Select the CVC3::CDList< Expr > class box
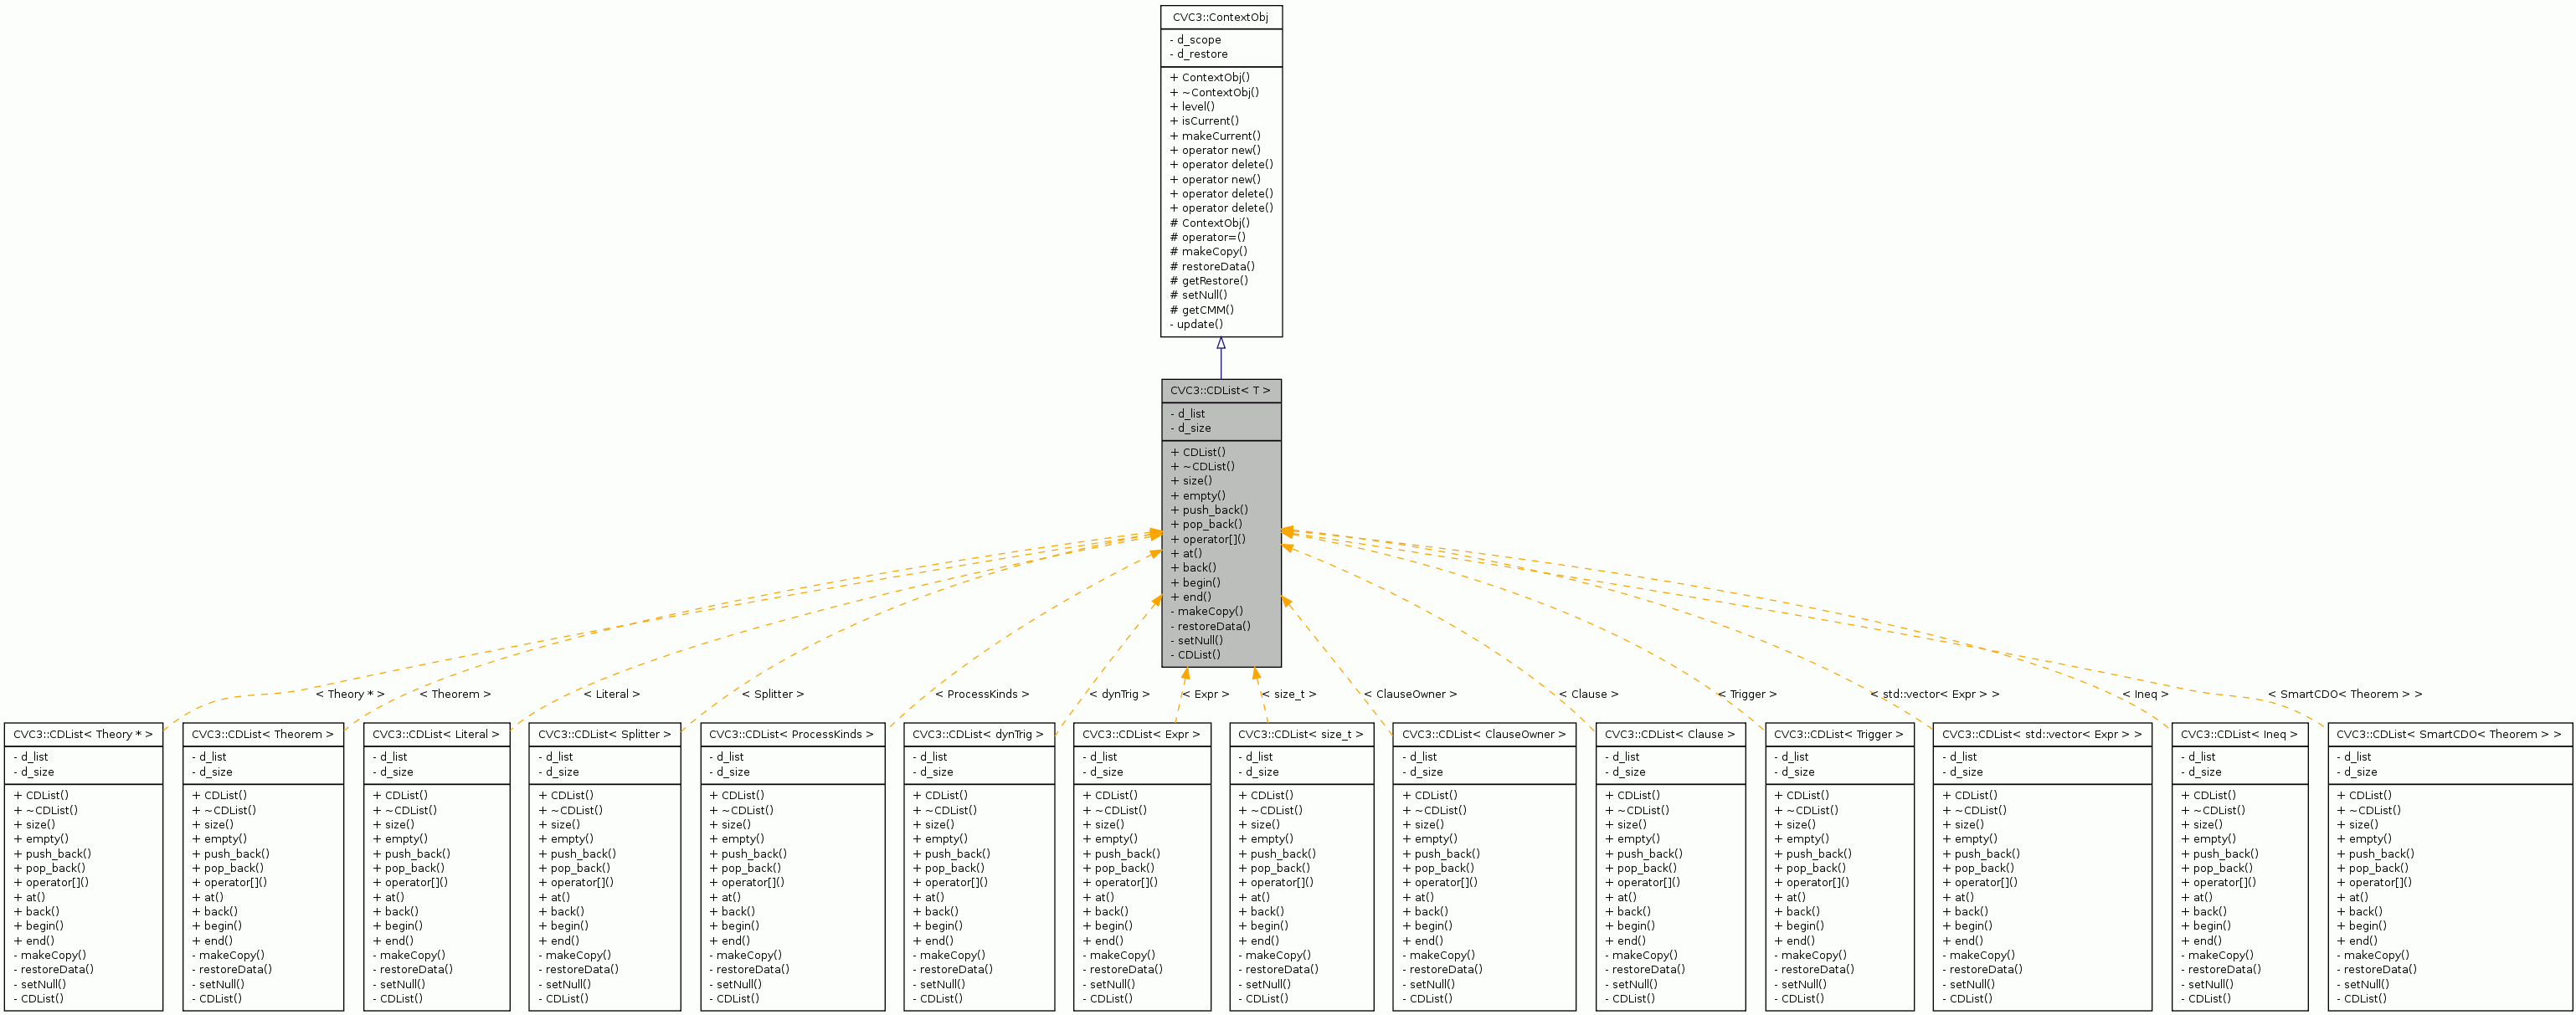Screen dimensions: 2576x1015 (x=1142, y=734)
